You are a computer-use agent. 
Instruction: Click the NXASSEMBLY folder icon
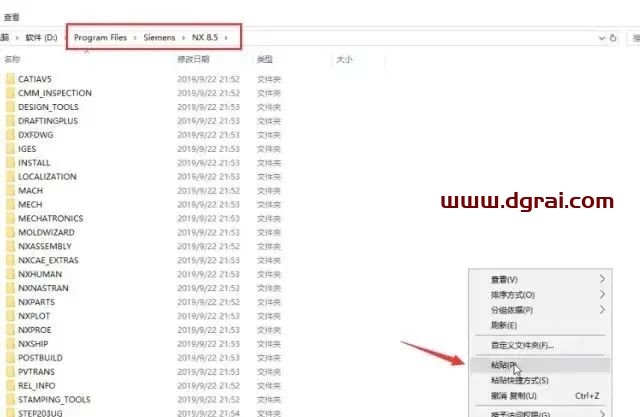tap(11, 246)
